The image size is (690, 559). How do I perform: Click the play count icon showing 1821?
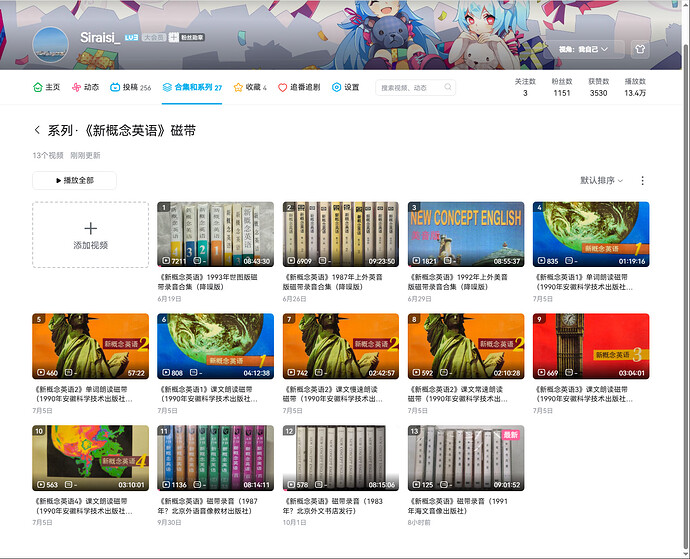coord(416,261)
